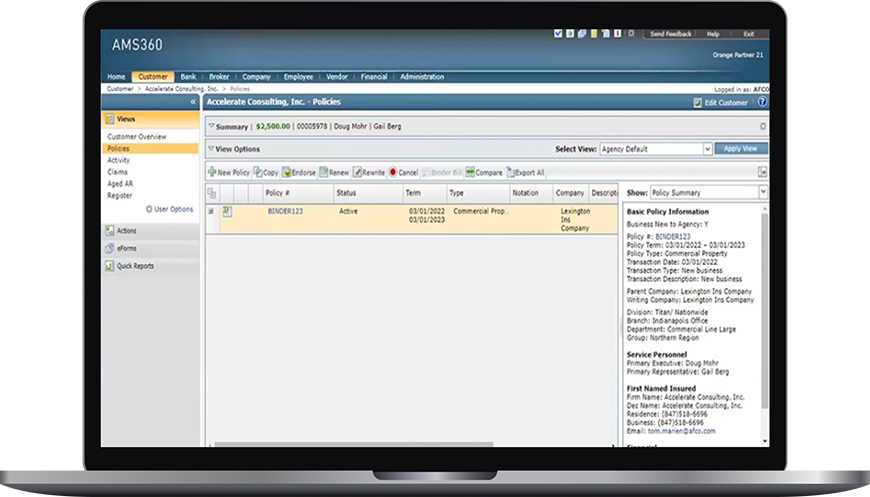
Task: Renew the selected policy
Action: point(324,172)
